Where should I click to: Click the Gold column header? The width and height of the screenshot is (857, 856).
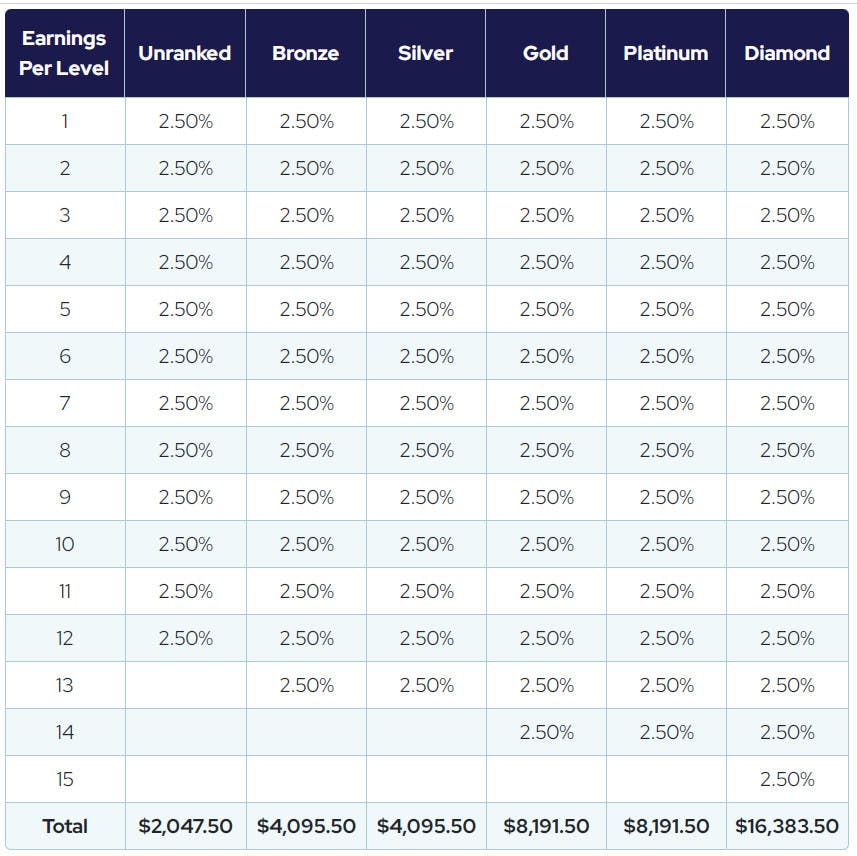point(546,53)
